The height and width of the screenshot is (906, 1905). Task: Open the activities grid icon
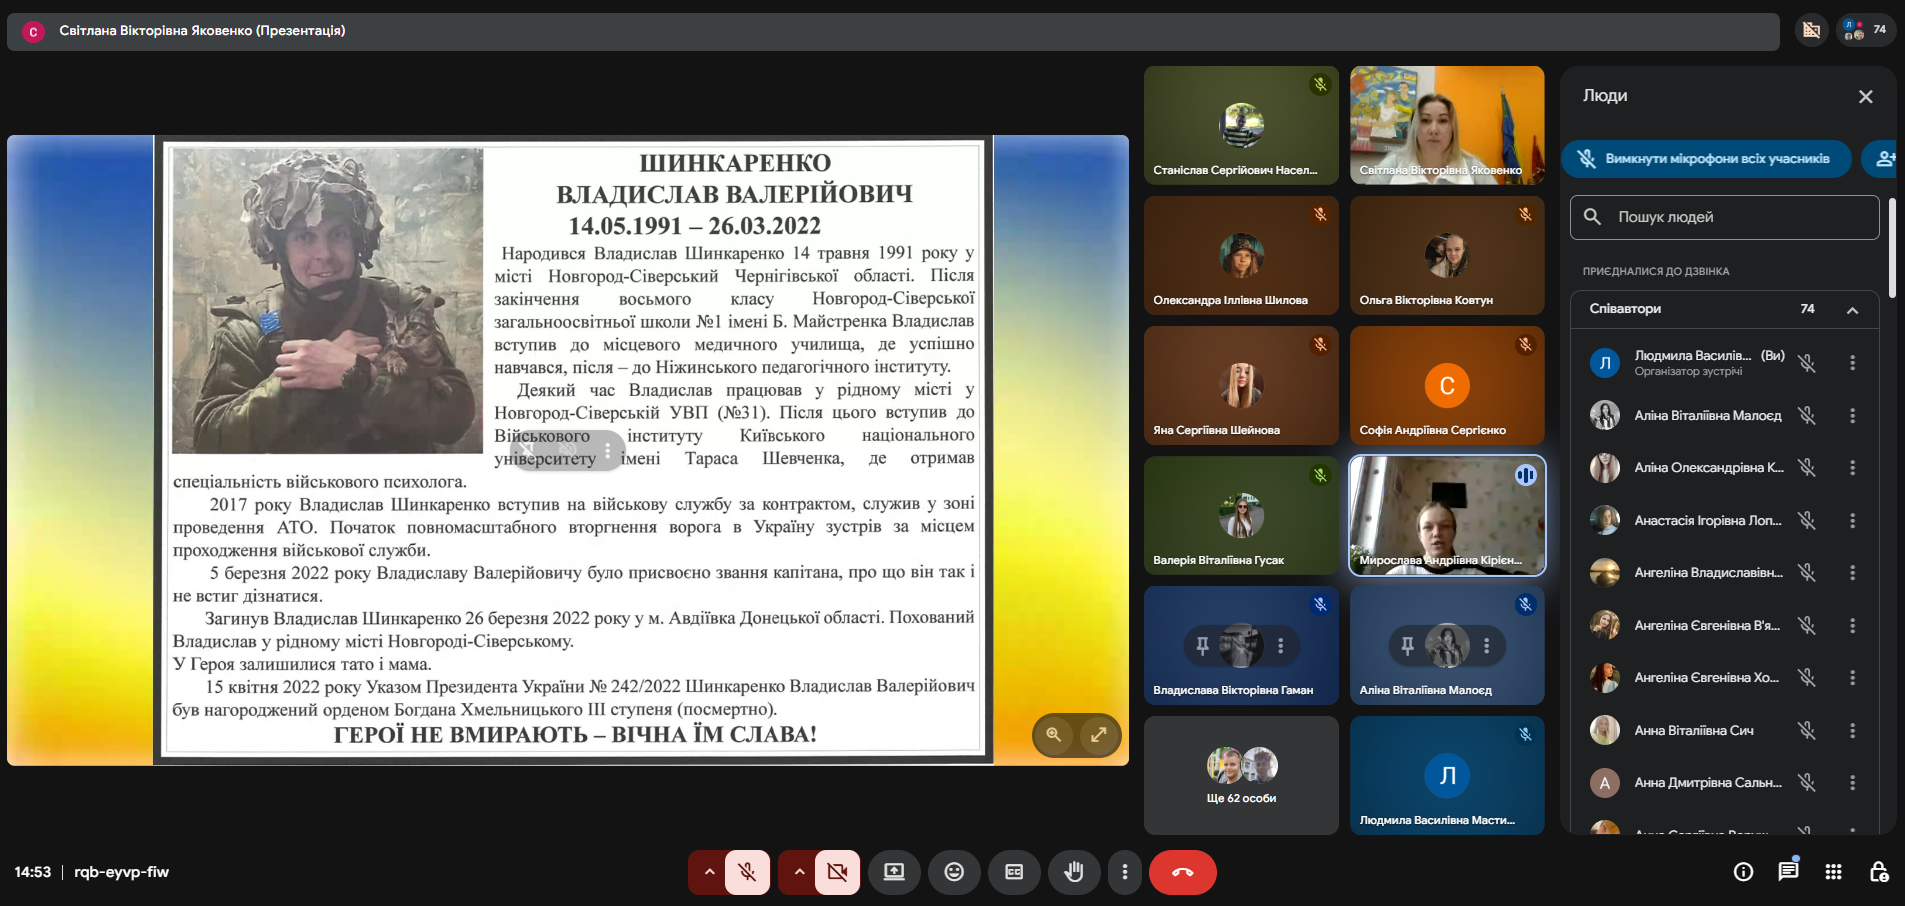(1833, 872)
